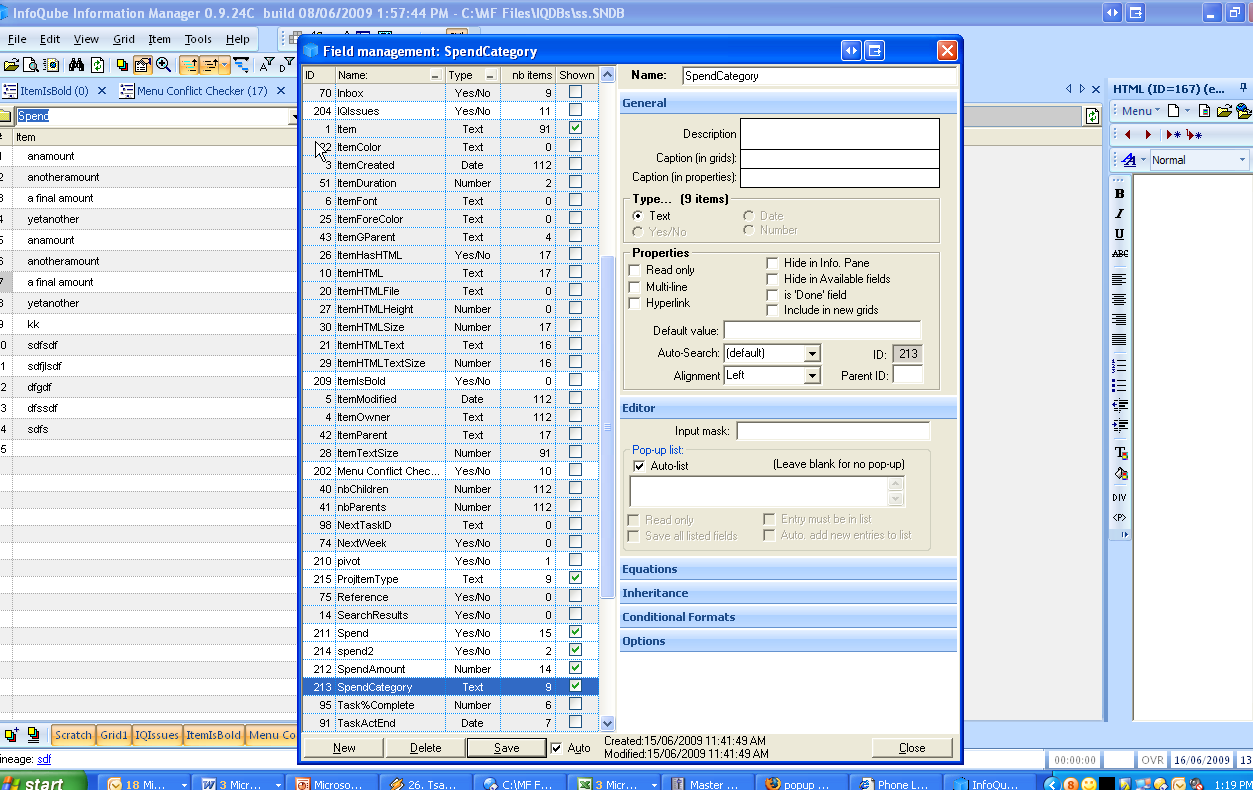Viewport: 1253px width, 790px height.
Task: Expand the Equations section
Action: [x=788, y=569]
